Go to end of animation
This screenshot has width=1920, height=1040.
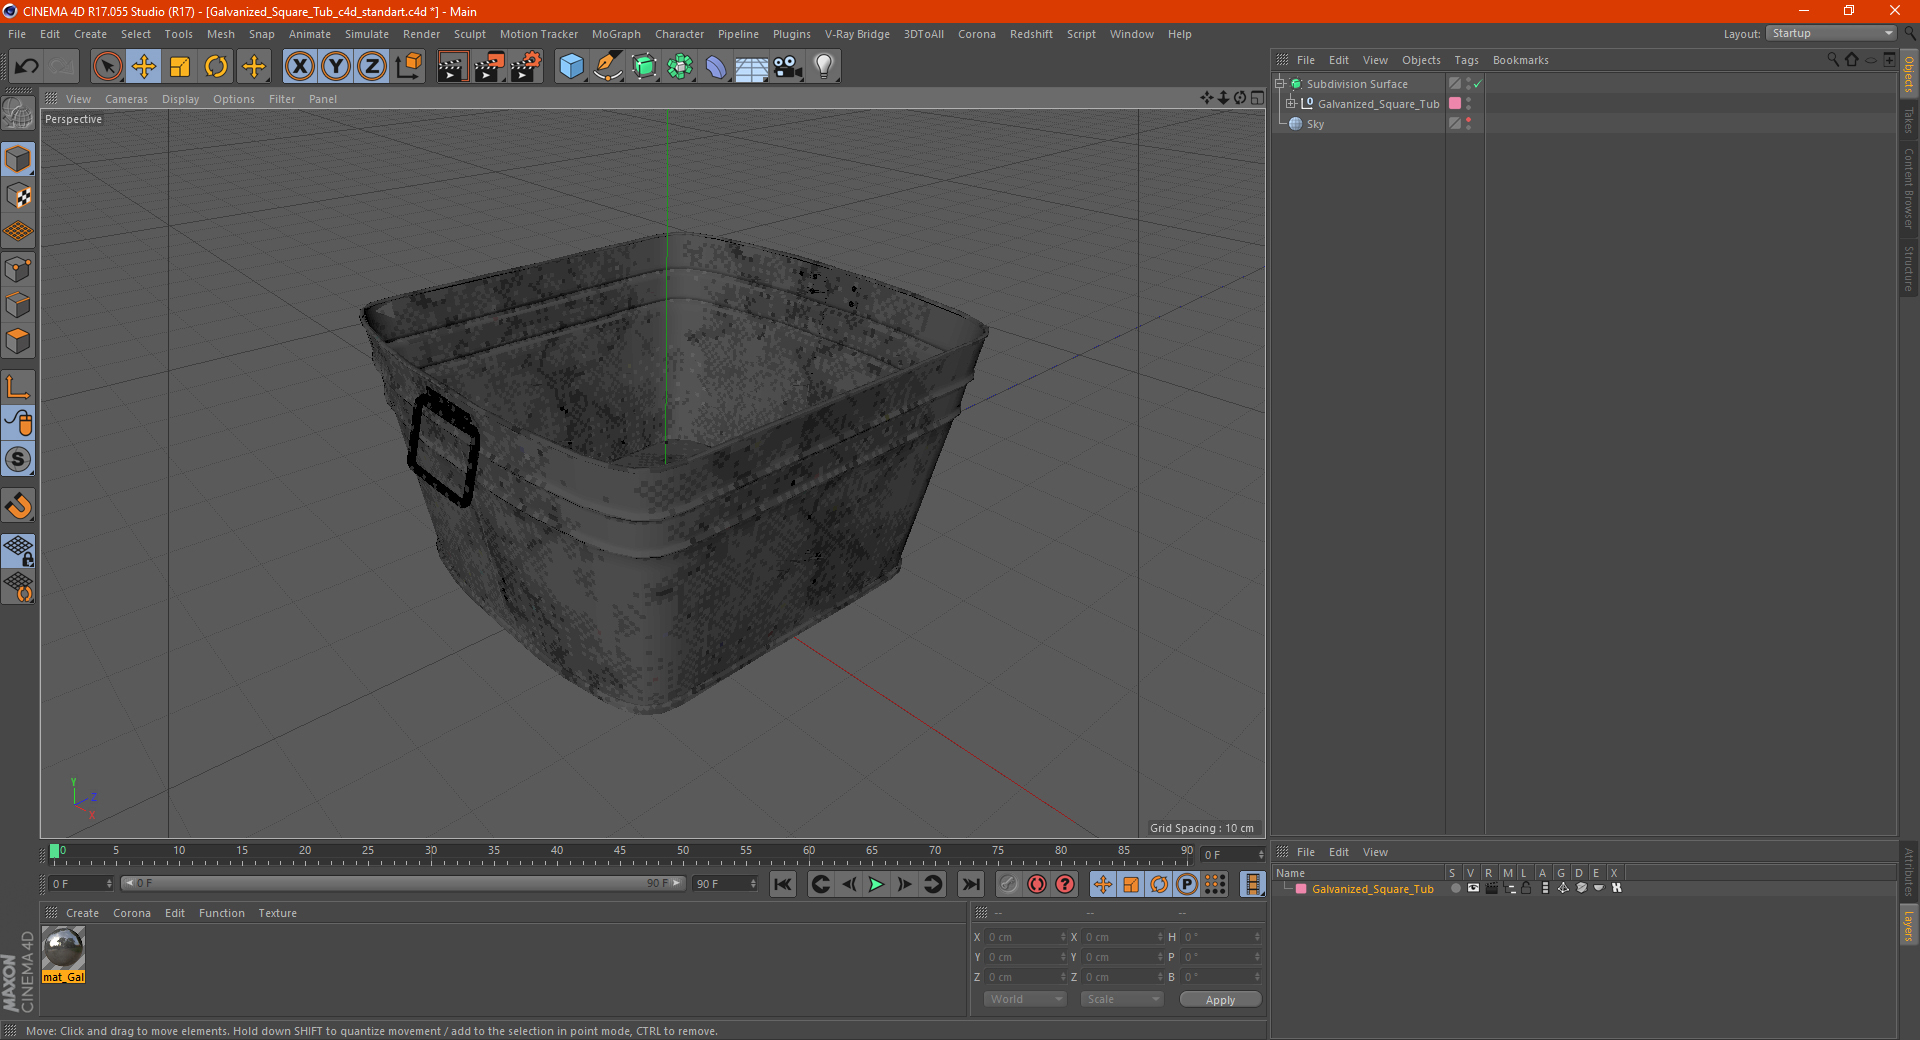pyautogui.click(x=971, y=884)
